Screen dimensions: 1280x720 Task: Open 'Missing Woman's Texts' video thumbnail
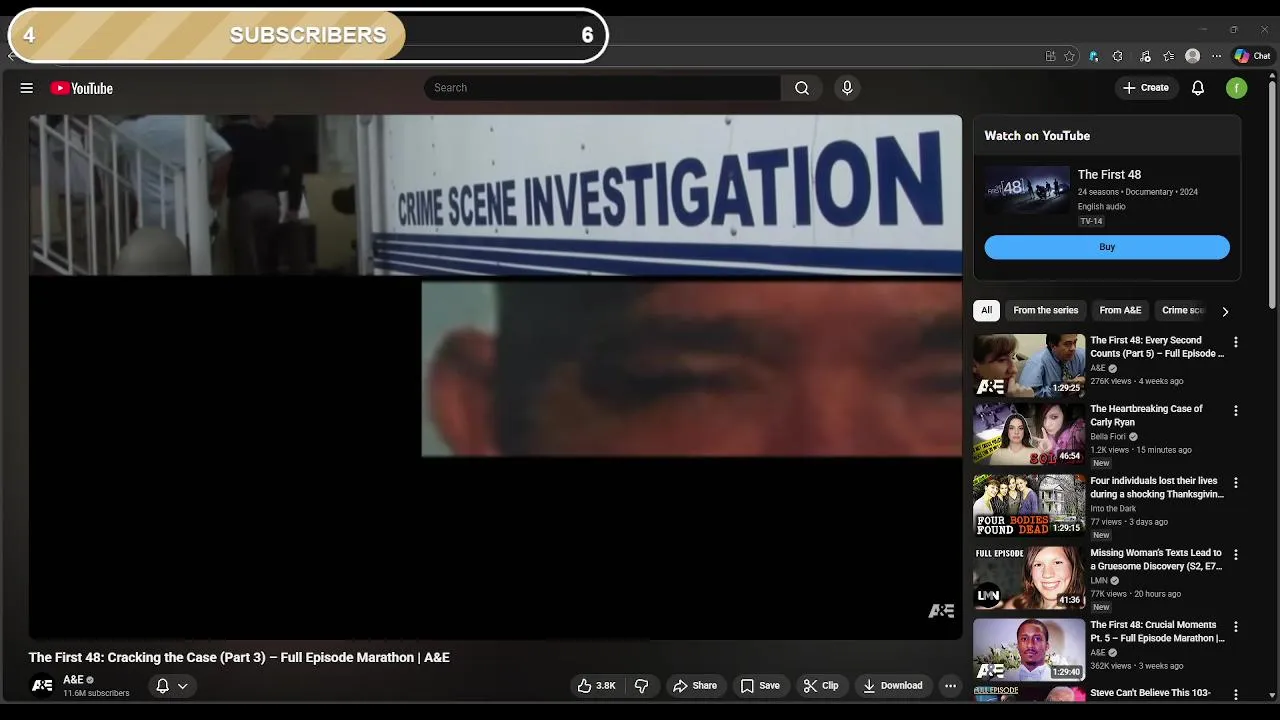click(x=1029, y=577)
